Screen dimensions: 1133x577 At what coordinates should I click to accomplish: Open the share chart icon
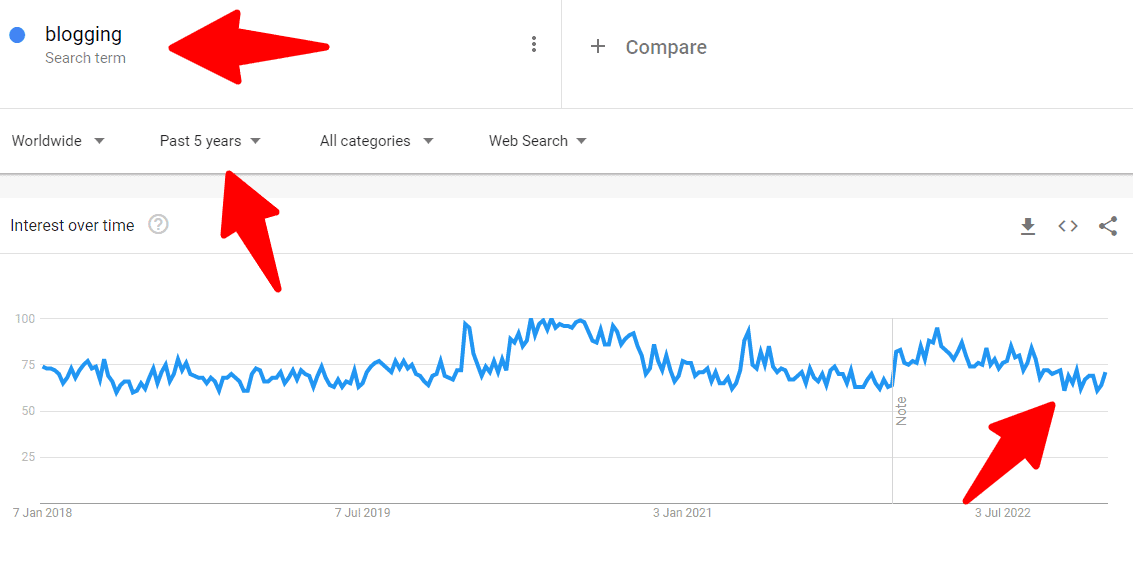click(x=1108, y=226)
